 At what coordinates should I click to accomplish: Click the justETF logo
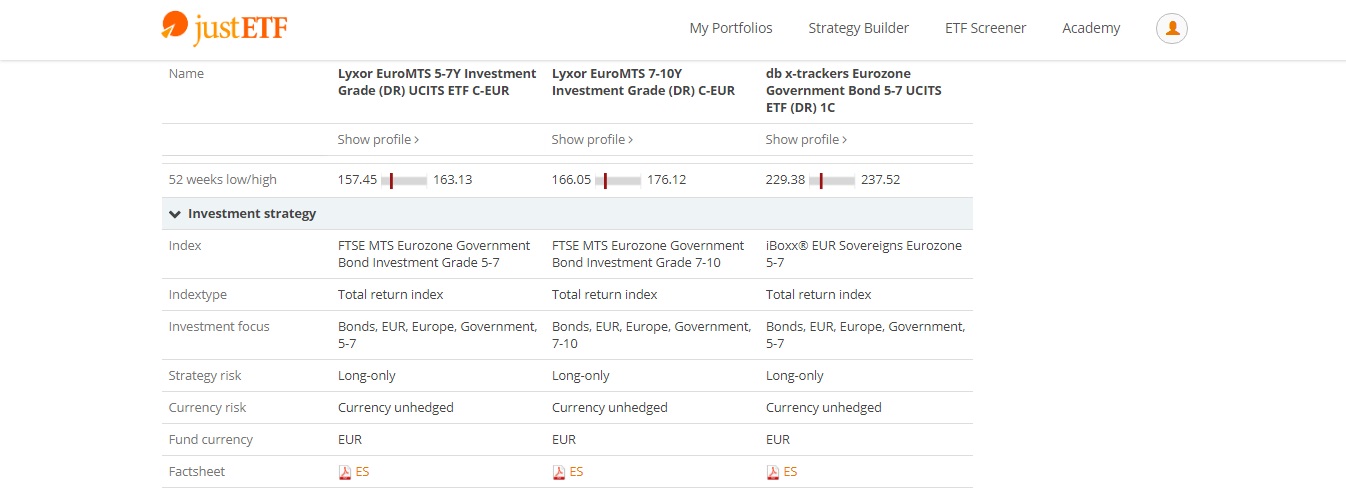(x=224, y=27)
